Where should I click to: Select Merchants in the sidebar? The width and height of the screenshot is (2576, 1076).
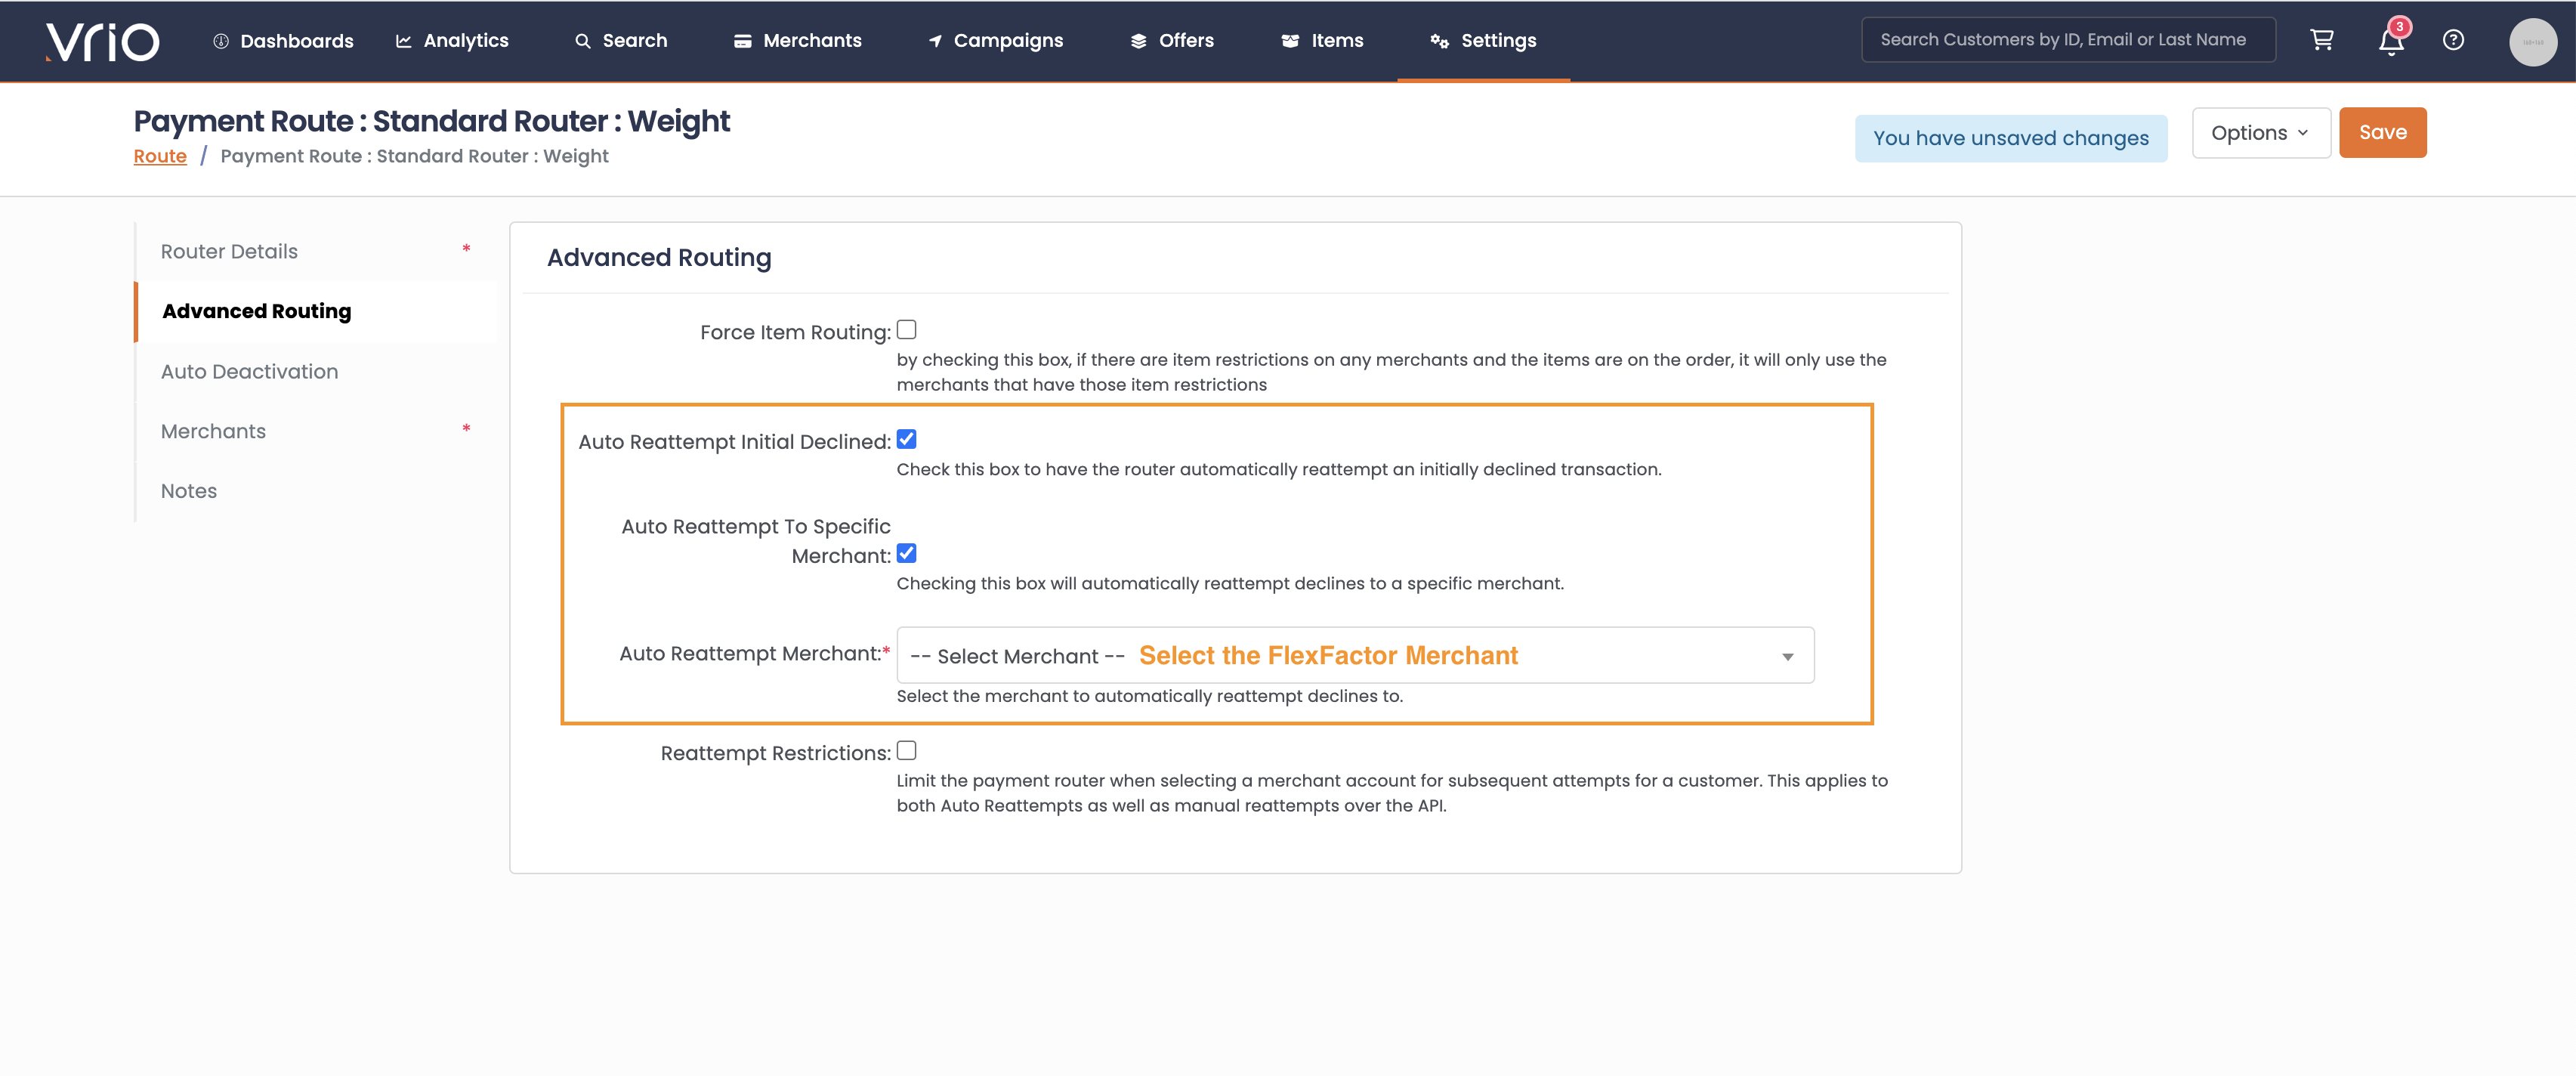(316, 432)
